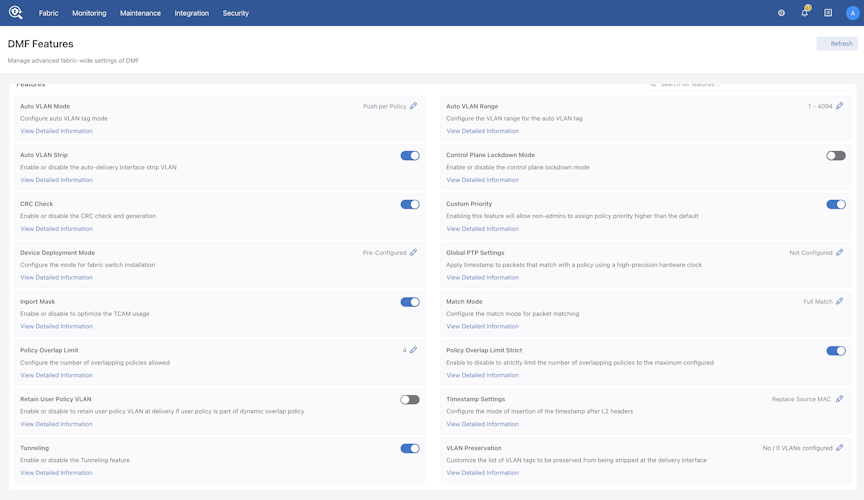This screenshot has height=500, width=864.
Task: View detailed information for Inport Mask
Action: coord(56,326)
